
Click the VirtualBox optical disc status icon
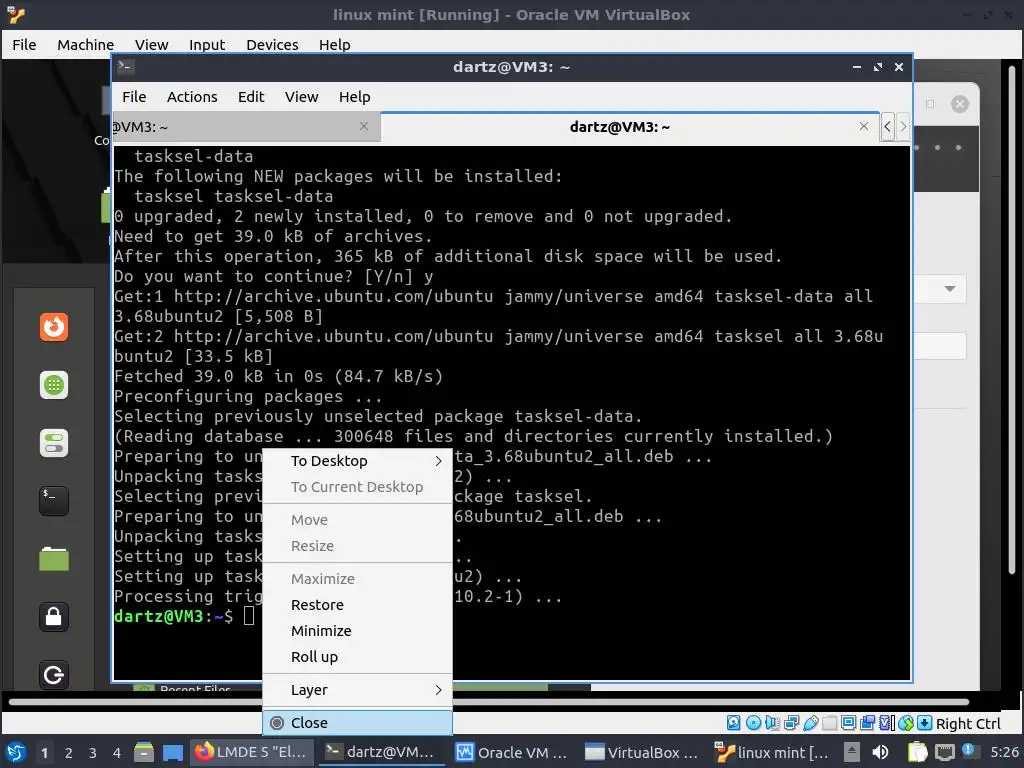click(753, 723)
